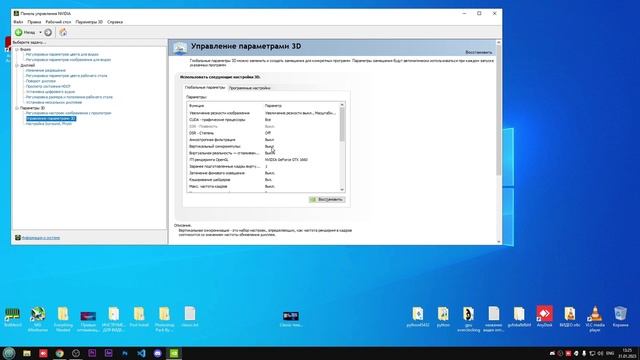Open the Рабочий стол menu
Screen dimensions: 640x360
pyautogui.click(x=58, y=22)
